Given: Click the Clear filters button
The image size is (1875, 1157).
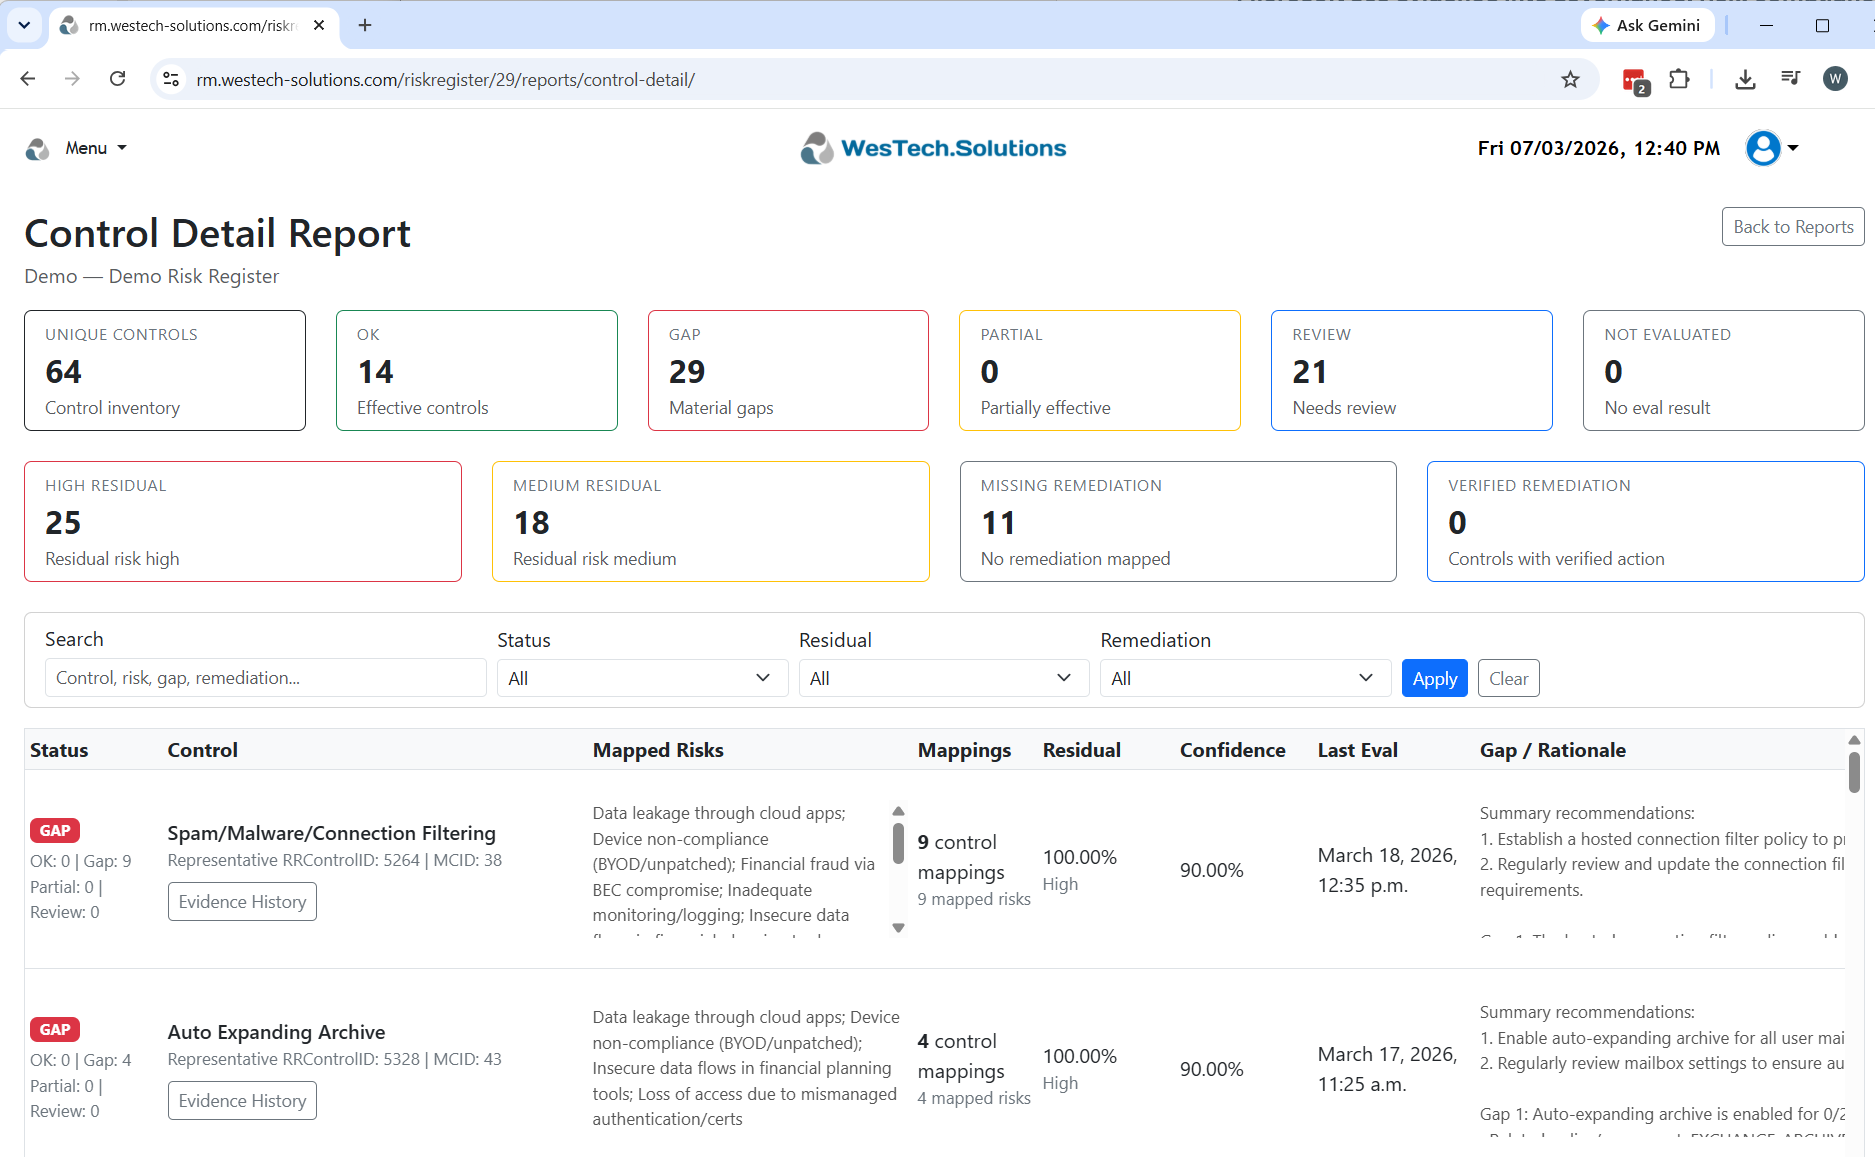Looking at the screenshot, I should tap(1508, 678).
